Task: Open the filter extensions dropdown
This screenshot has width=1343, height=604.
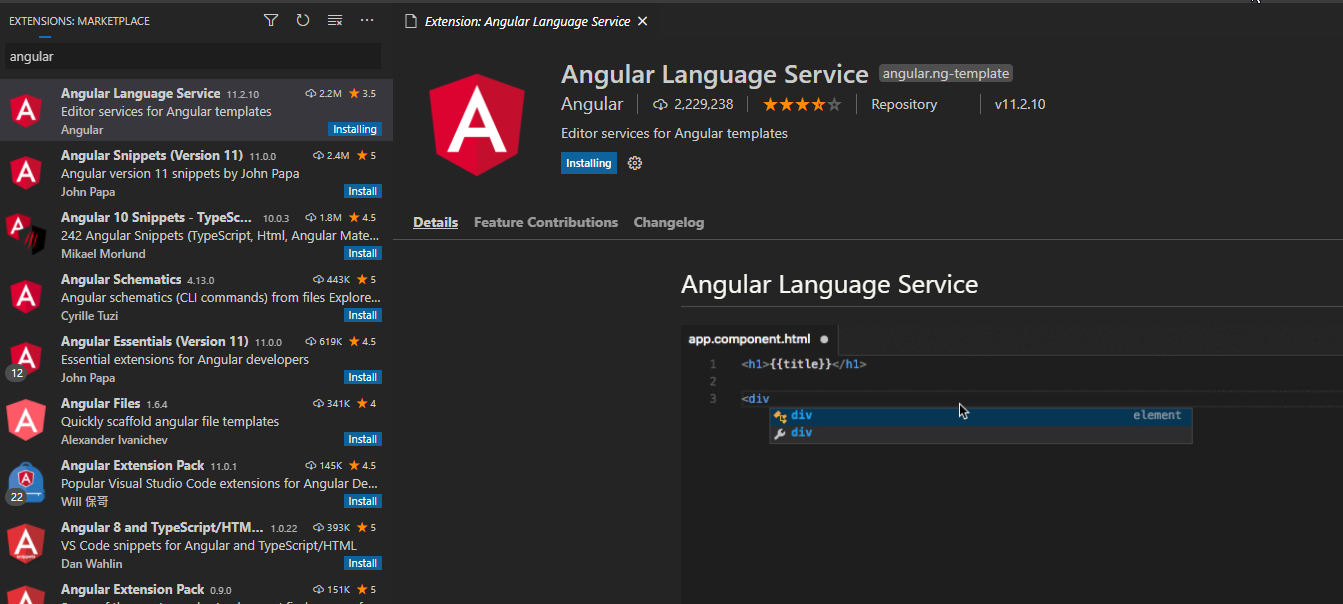Action: (x=271, y=20)
